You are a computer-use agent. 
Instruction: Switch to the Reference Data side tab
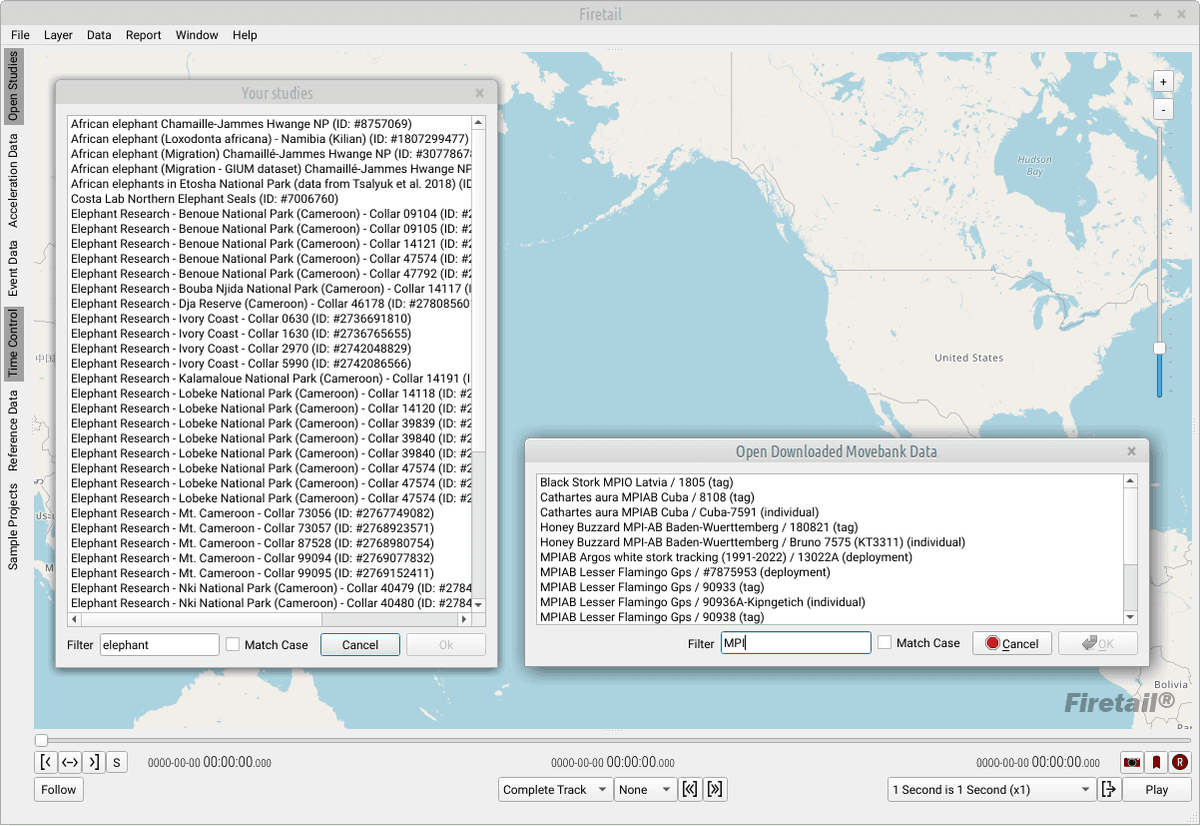13,431
